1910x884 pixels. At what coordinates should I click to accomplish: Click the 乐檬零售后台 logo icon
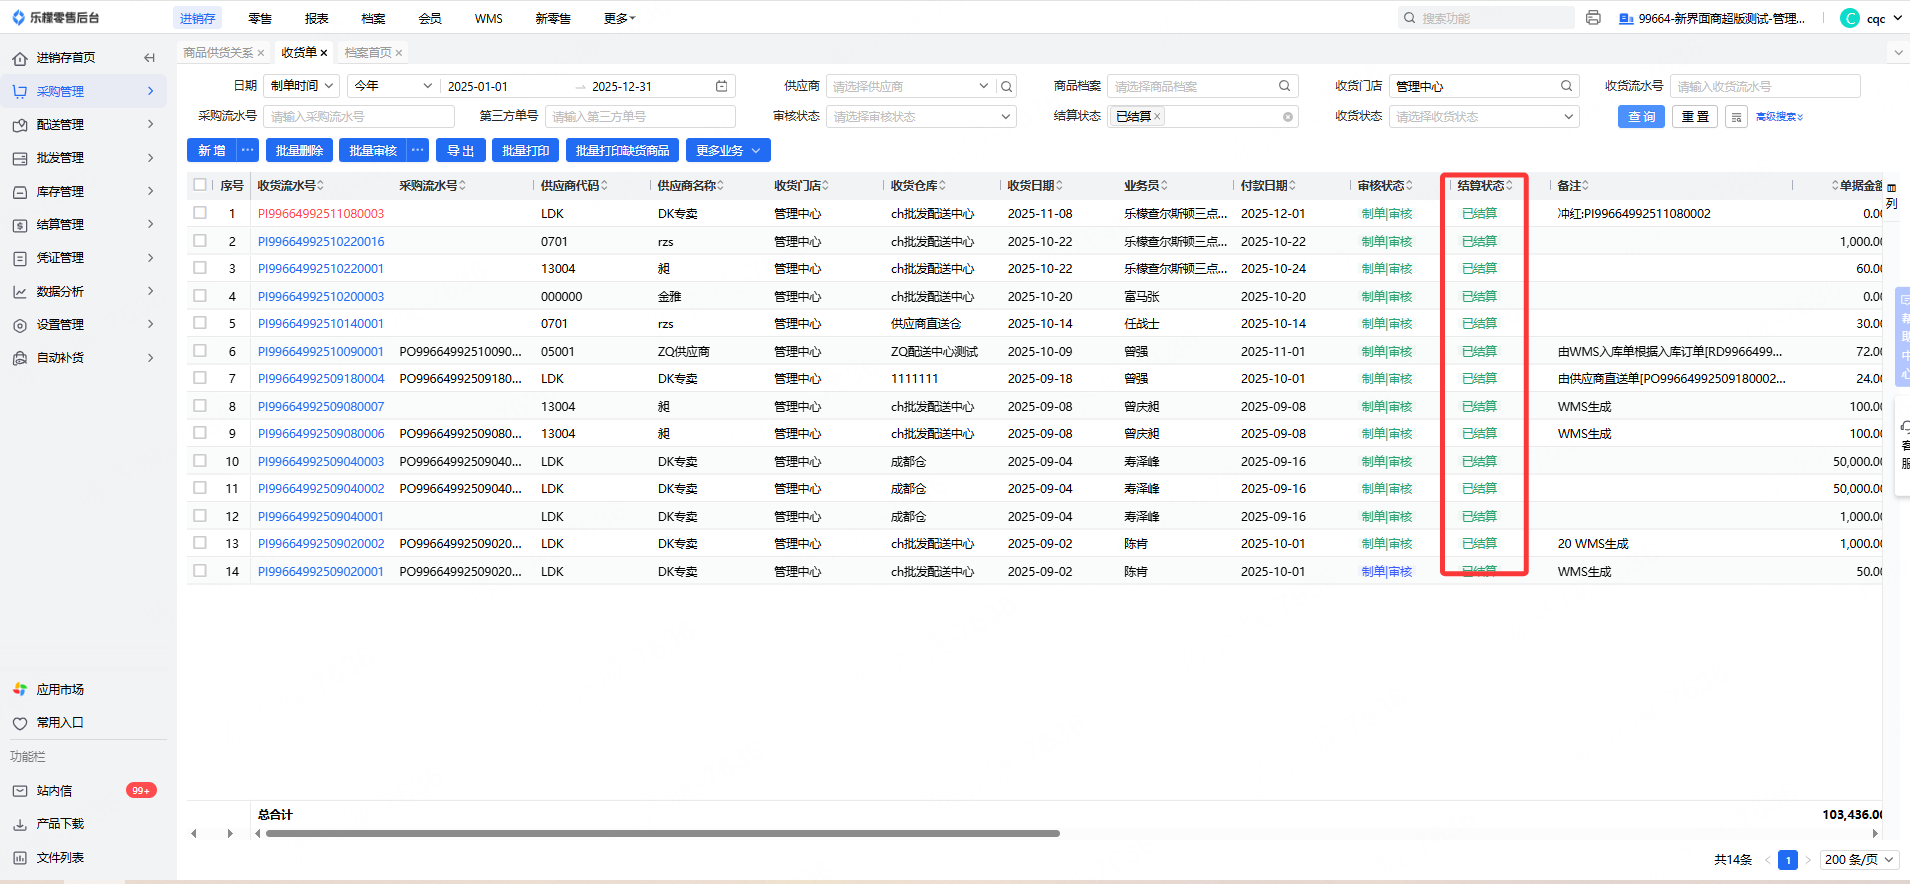(18, 18)
